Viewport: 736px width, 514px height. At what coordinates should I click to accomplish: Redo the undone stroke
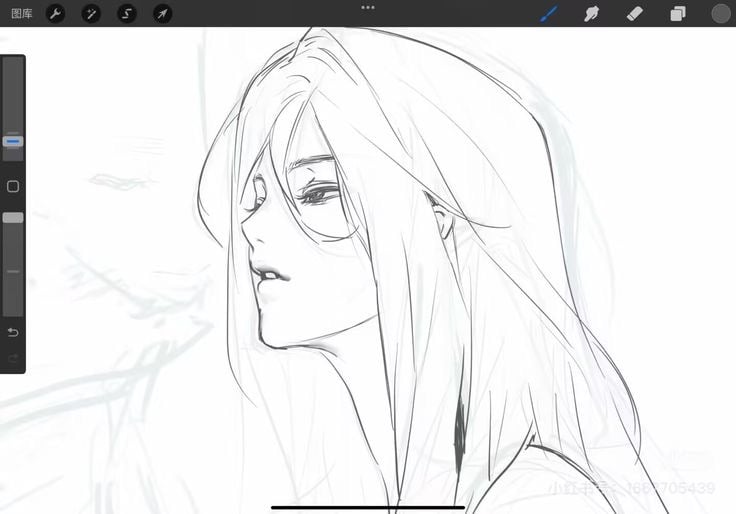[13, 358]
